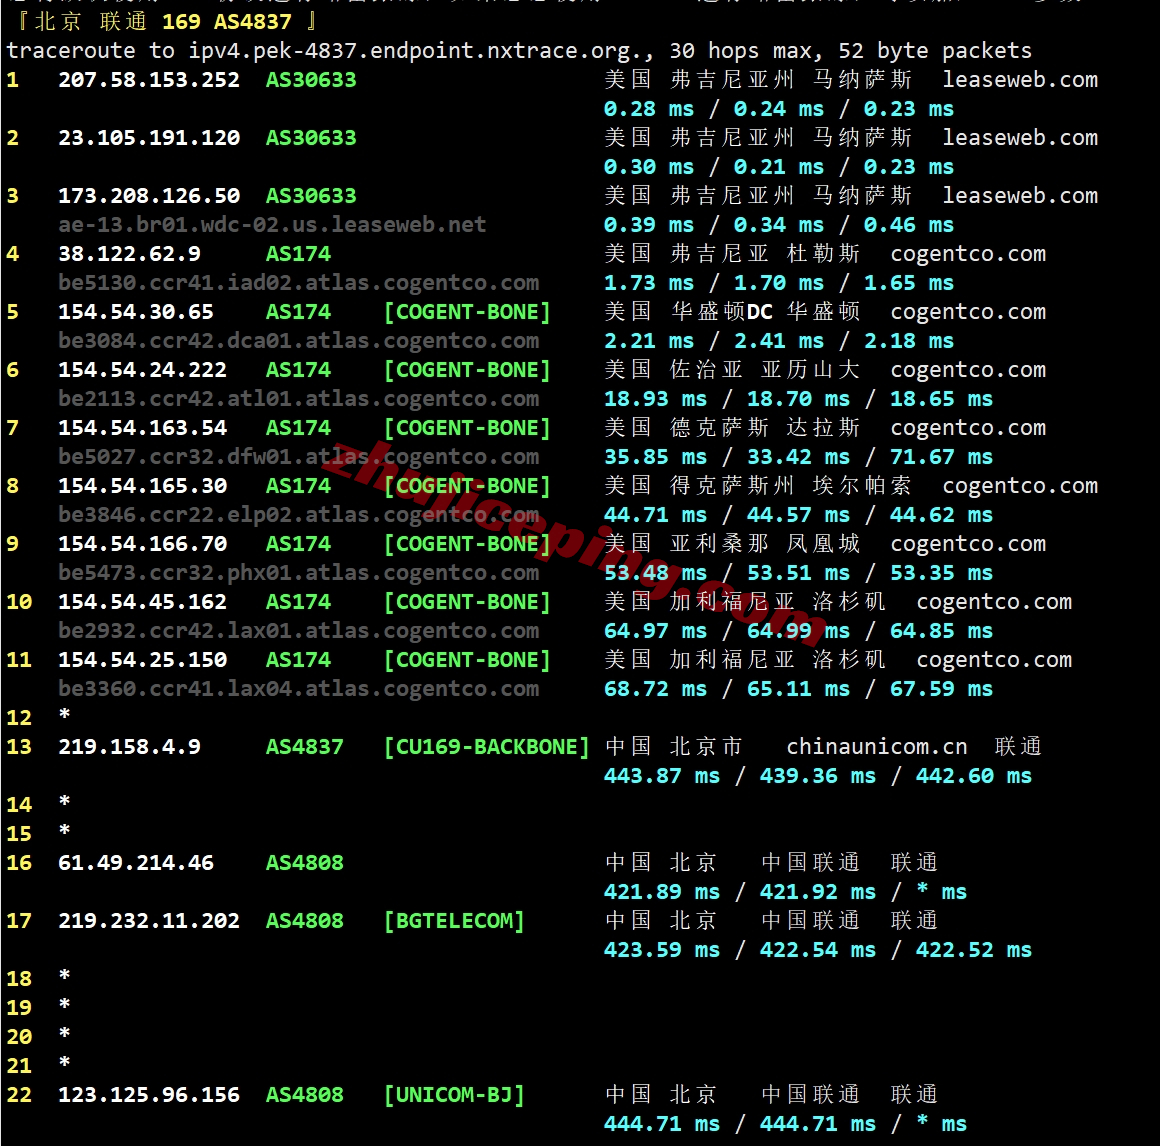This screenshot has width=1160, height=1146.
Task: Click the 169 AS4837 header text
Action: point(226,22)
